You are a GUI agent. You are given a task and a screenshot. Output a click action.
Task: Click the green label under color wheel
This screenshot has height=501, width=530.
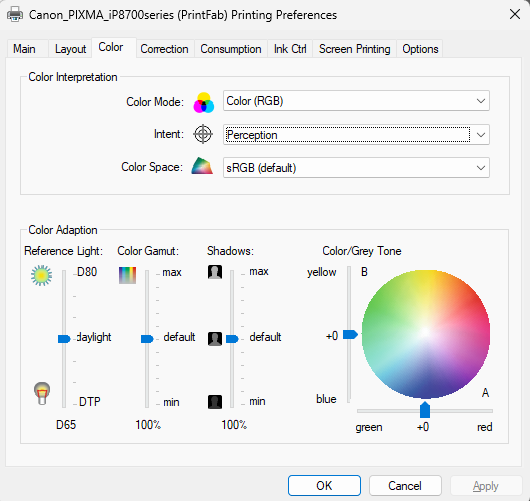369,428
